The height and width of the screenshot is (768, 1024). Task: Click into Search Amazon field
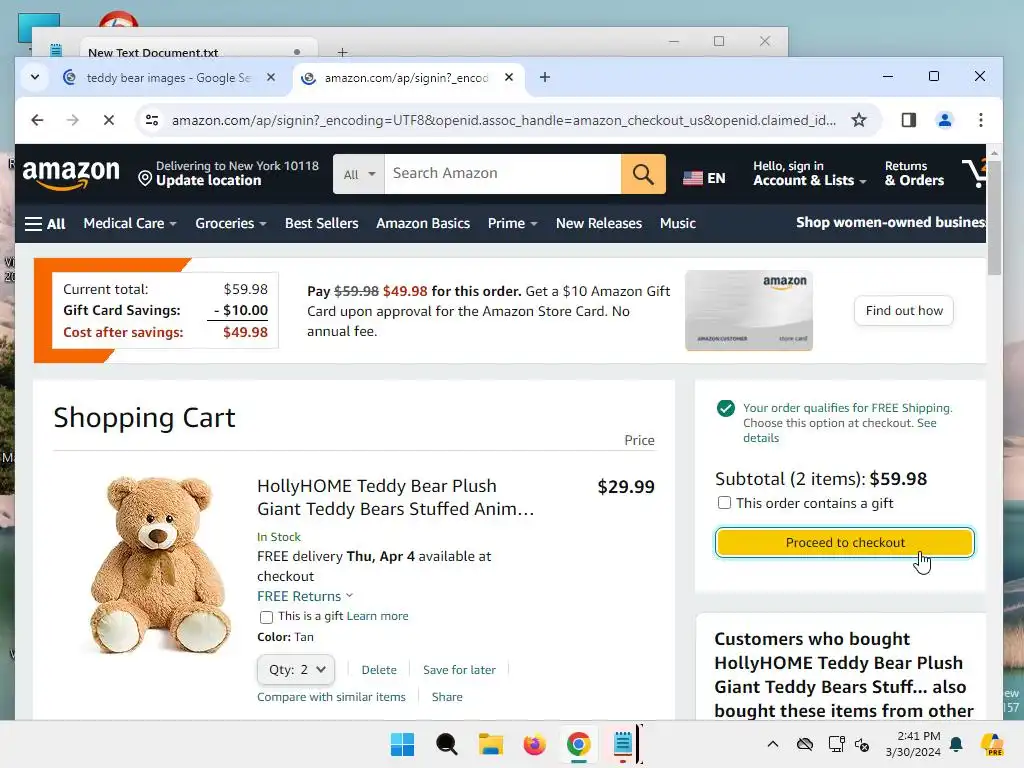[x=502, y=174]
